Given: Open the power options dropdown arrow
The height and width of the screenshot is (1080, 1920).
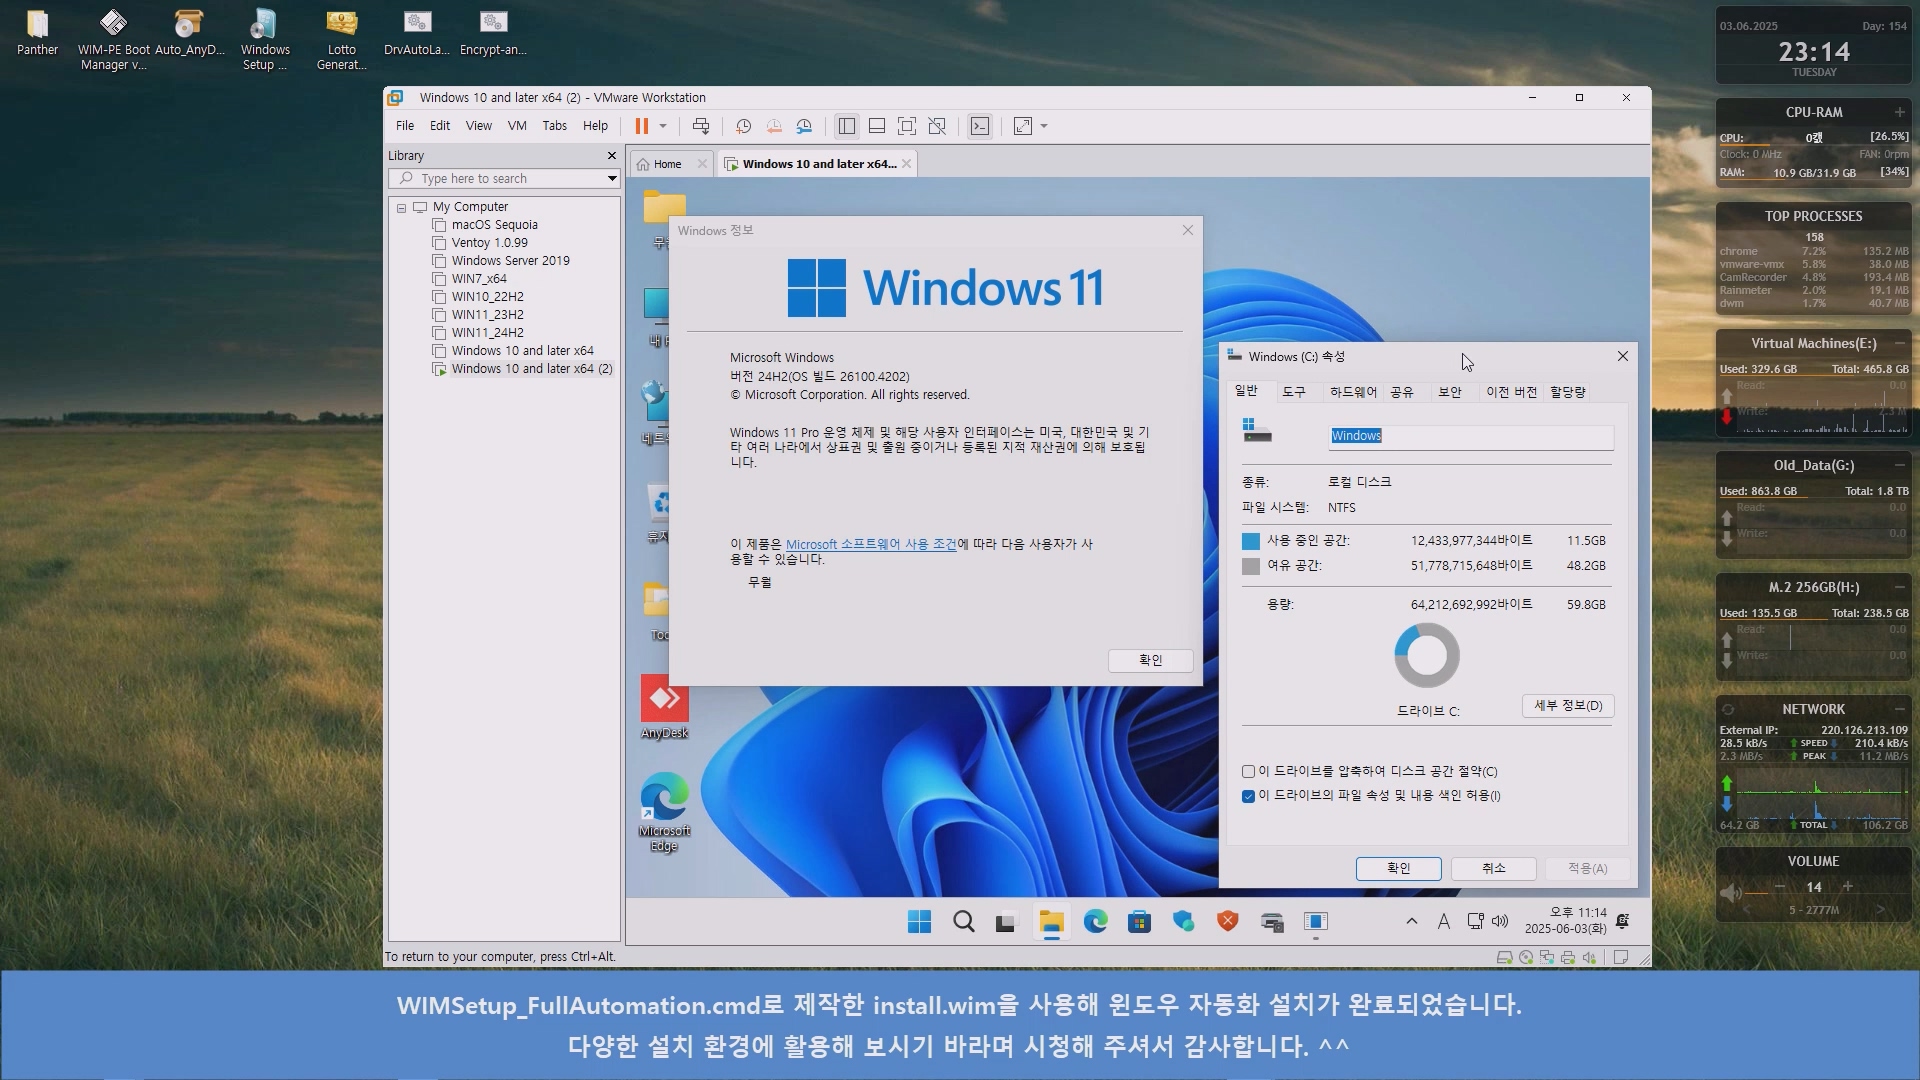Looking at the screenshot, I should pos(663,126).
